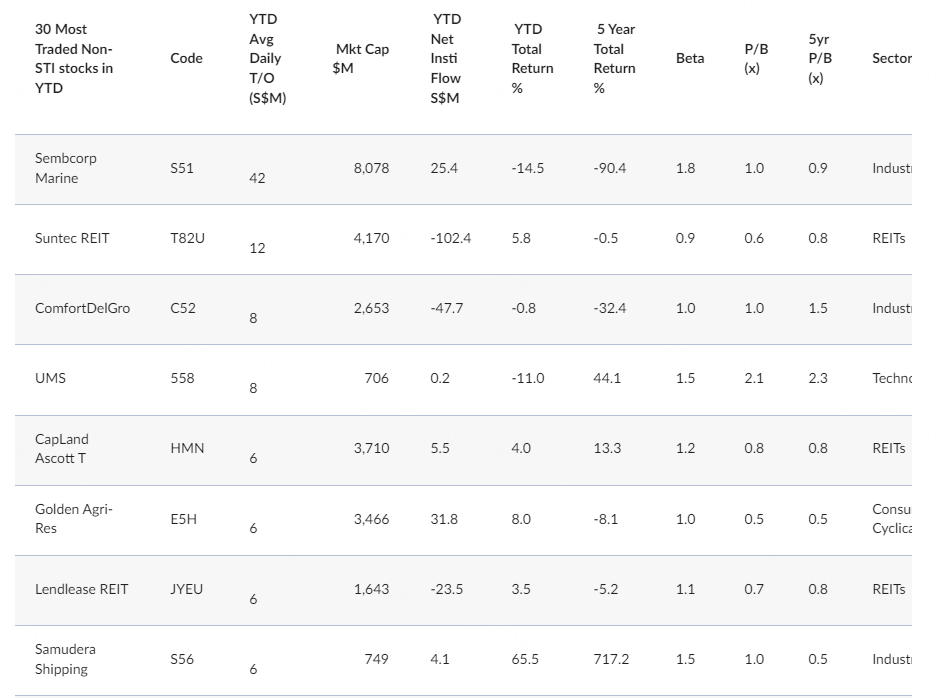This screenshot has width=950, height=698.
Task: Click the CapLand Ascott T name
Action: point(62,448)
